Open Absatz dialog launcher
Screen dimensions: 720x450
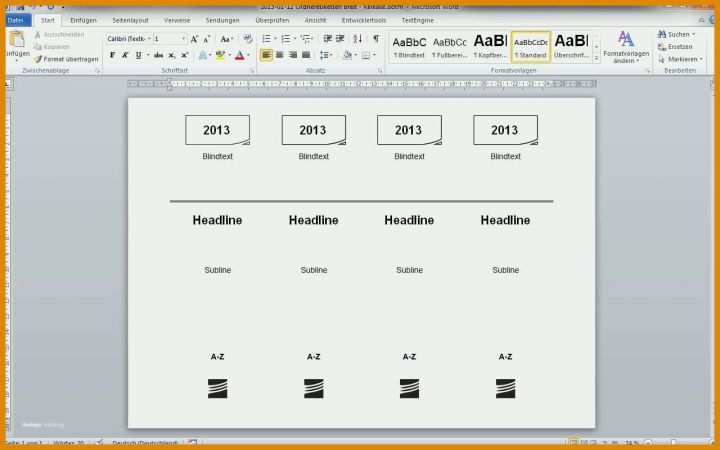tap(380, 71)
